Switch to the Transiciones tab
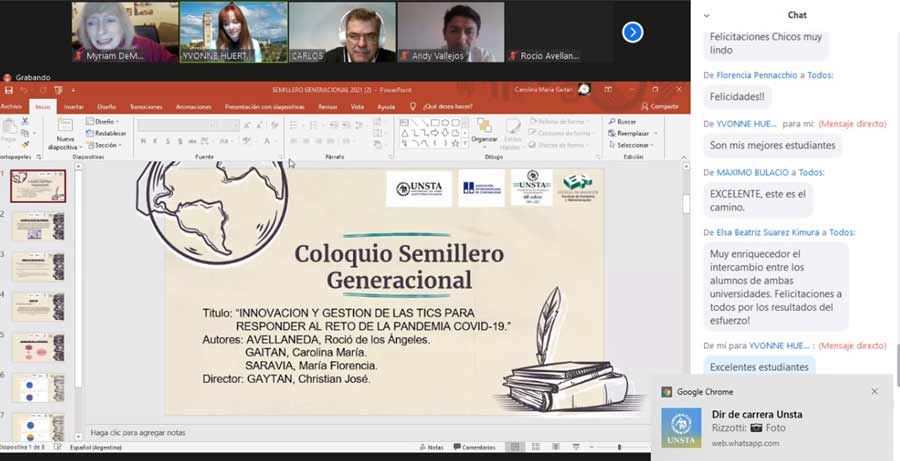 click(x=145, y=106)
